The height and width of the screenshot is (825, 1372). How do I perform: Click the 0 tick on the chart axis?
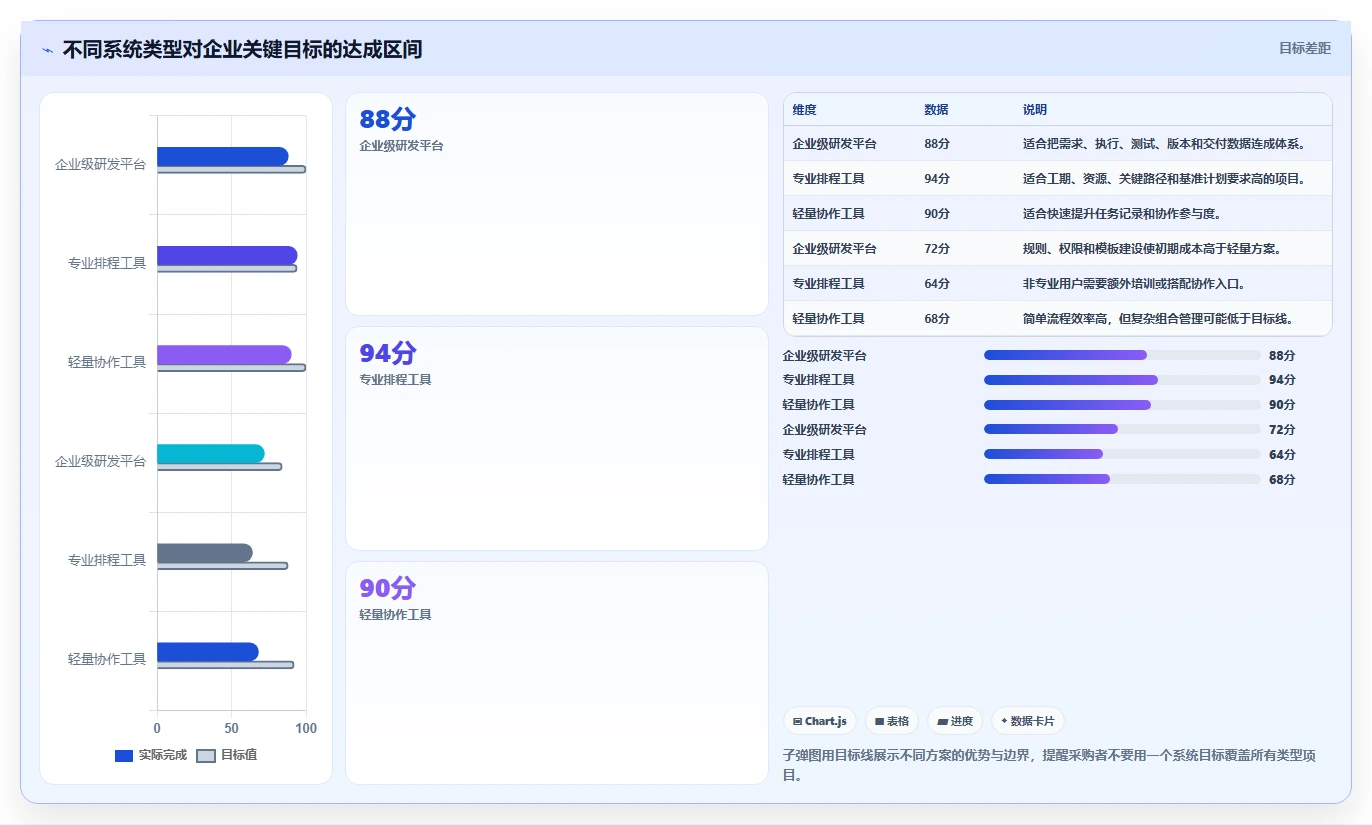click(157, 728)
